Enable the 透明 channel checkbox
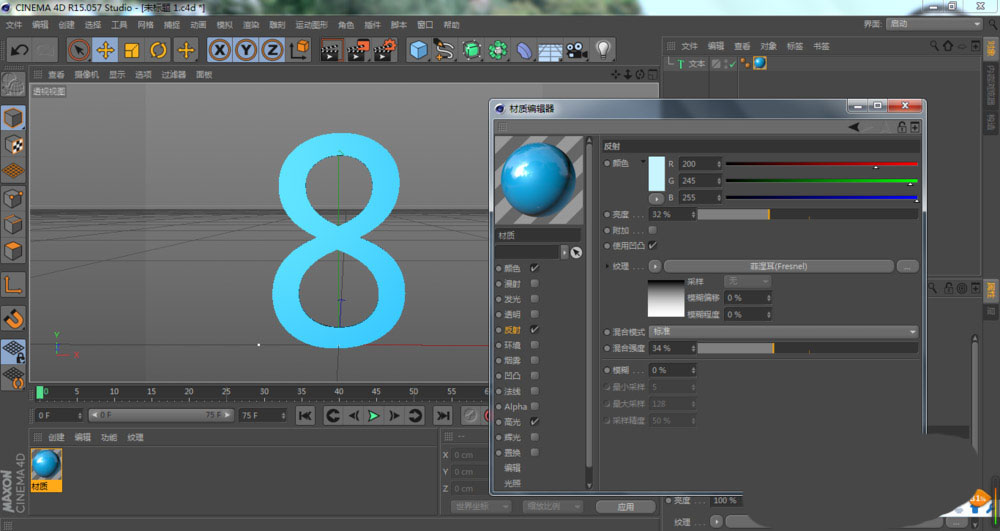 [x=534, y=314]
